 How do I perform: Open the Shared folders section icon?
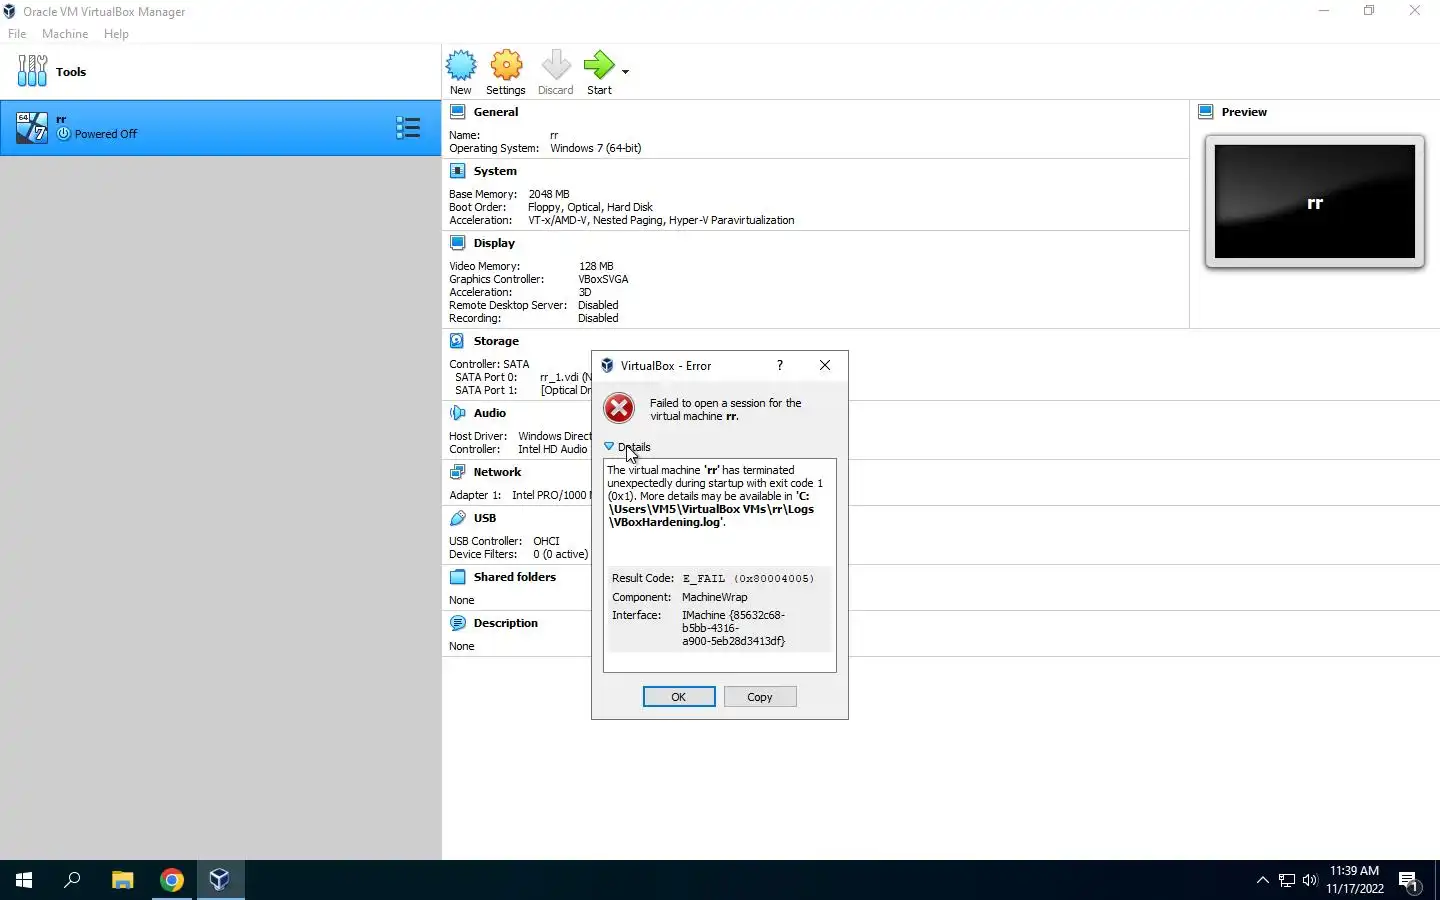[458, 577]
